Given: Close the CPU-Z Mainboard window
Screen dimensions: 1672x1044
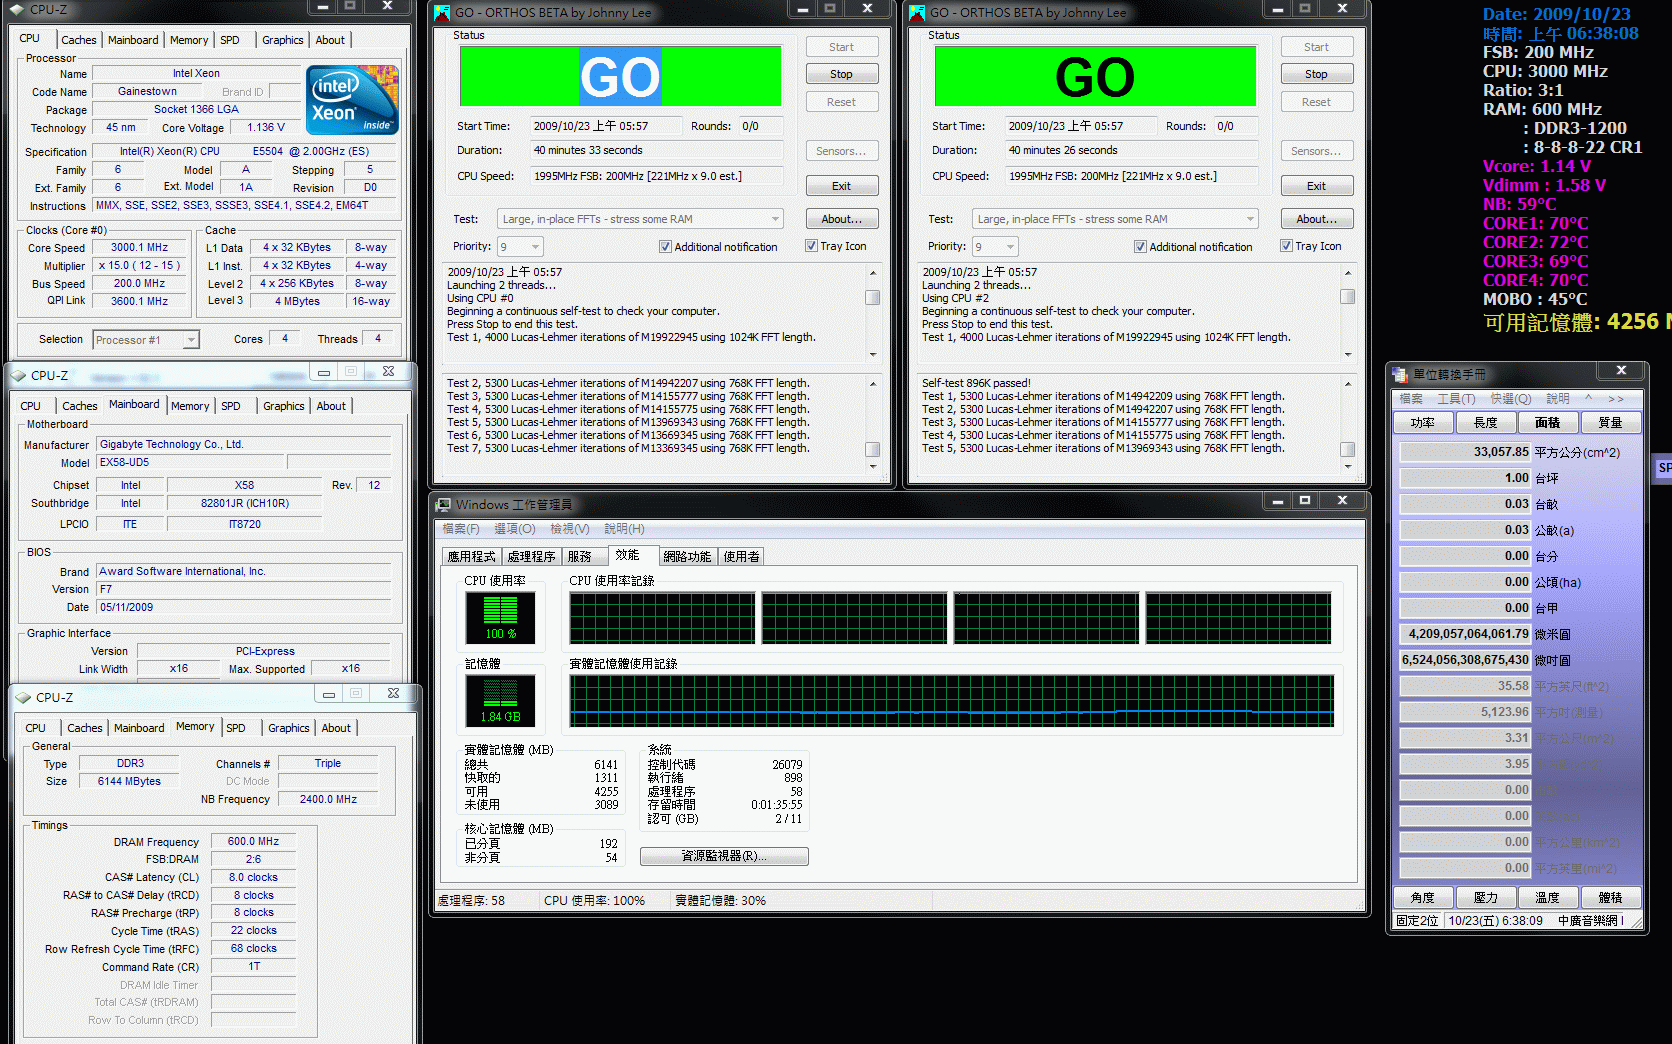Looking at the screenshot, I should 389,371.
